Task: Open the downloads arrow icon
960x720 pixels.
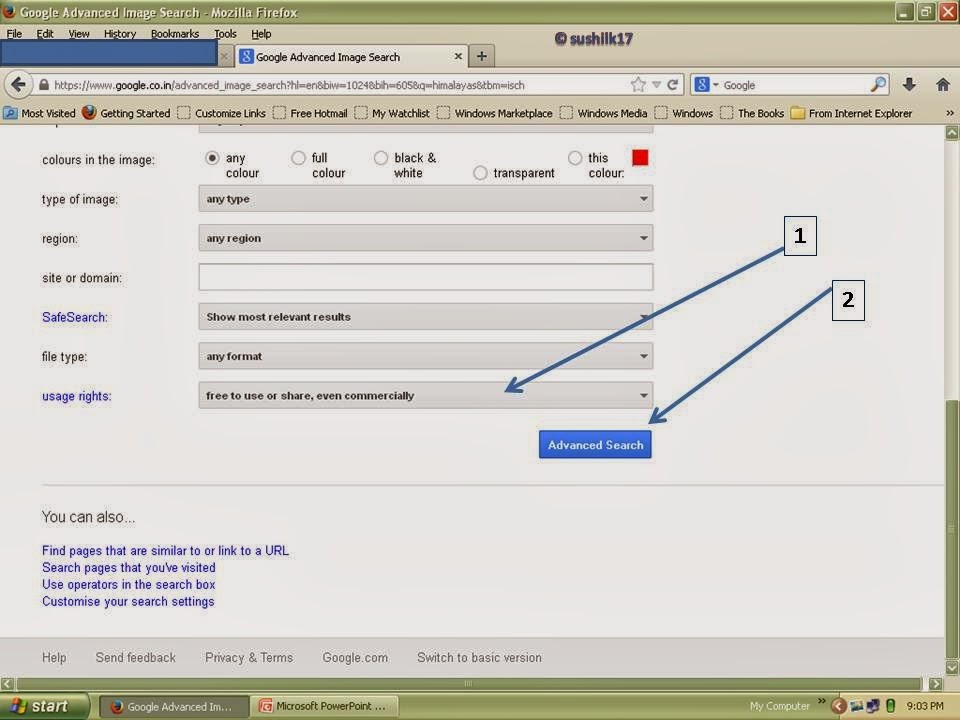Action: (909, 85)
